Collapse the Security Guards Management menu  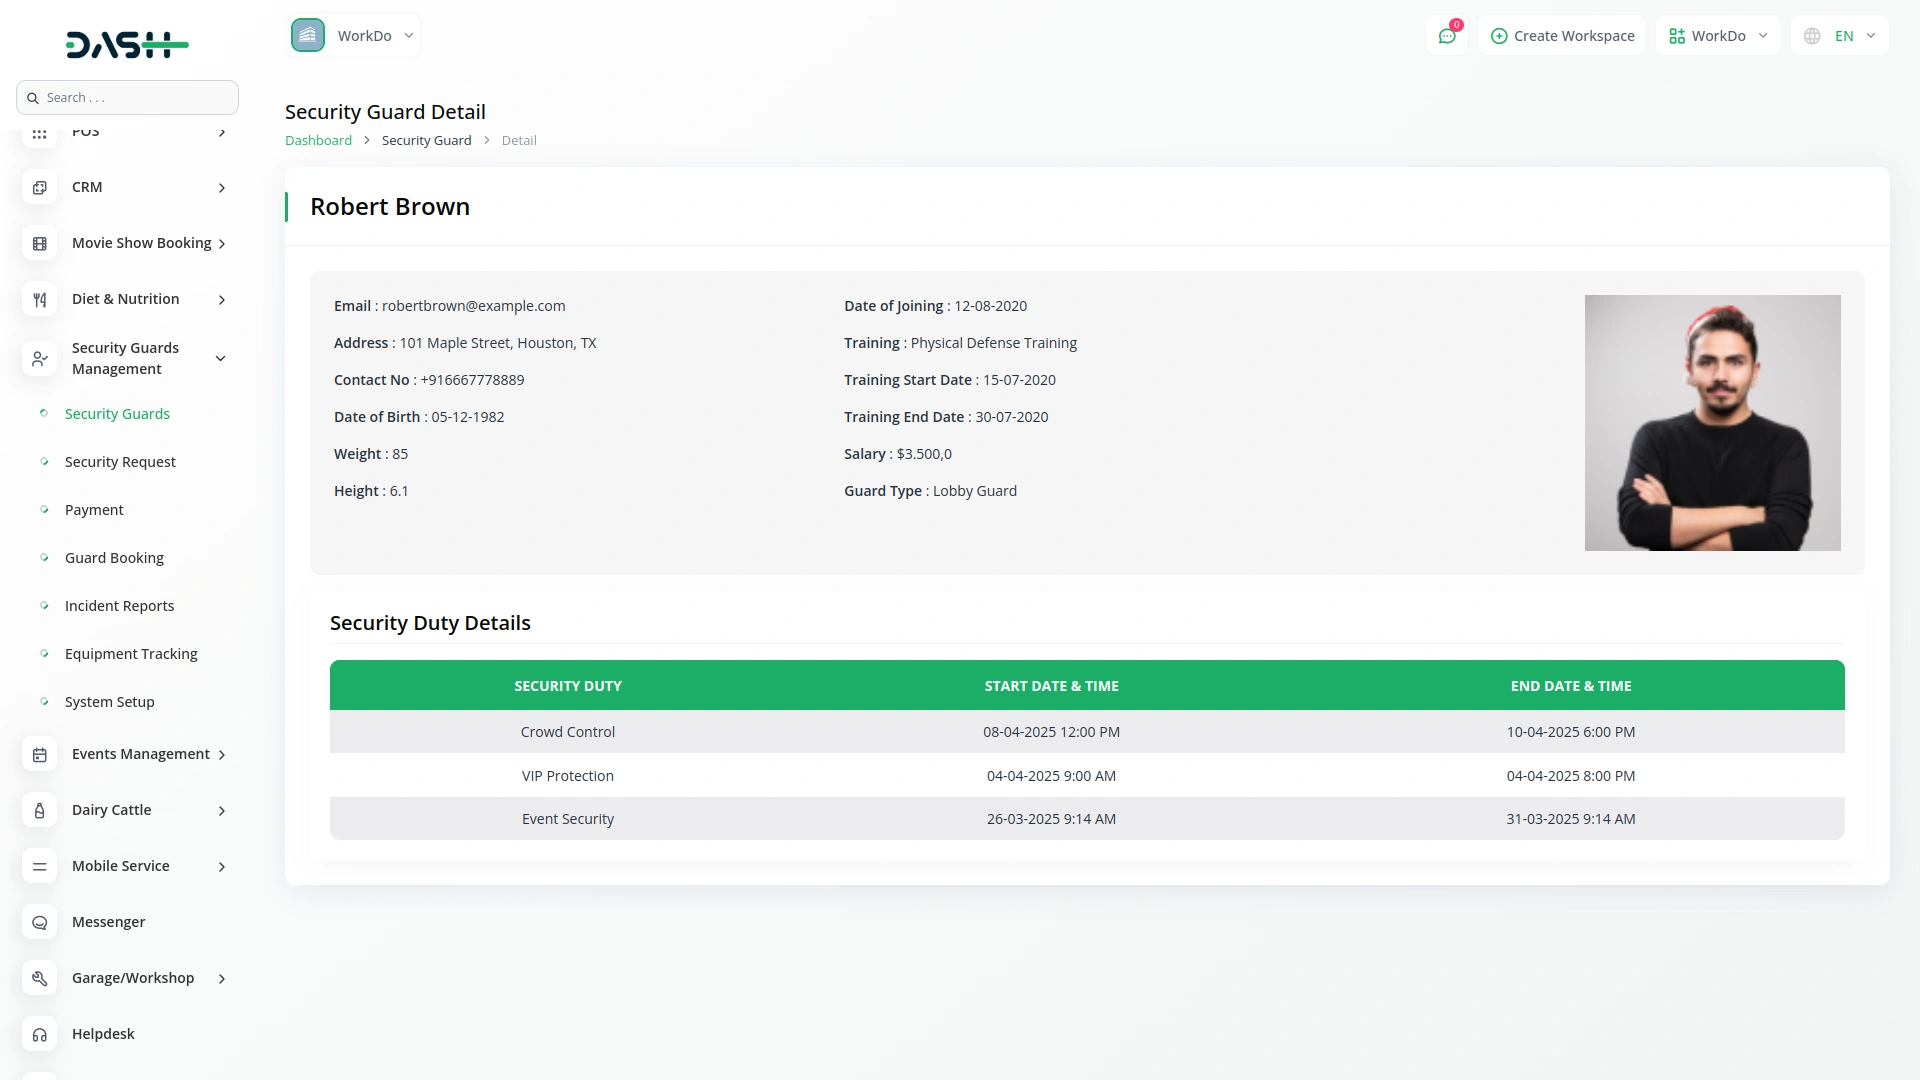point(221,359)
